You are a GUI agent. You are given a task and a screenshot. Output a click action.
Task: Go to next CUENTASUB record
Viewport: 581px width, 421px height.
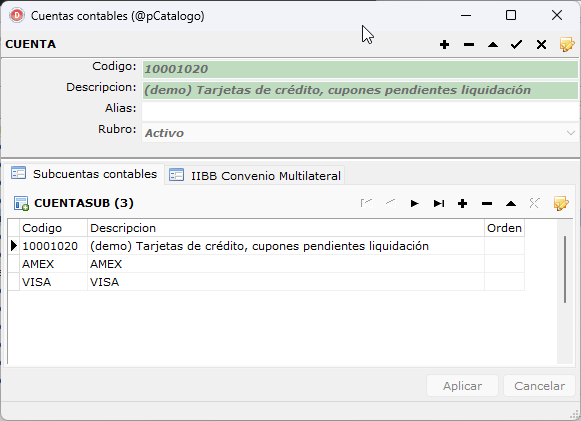point(414,203)
